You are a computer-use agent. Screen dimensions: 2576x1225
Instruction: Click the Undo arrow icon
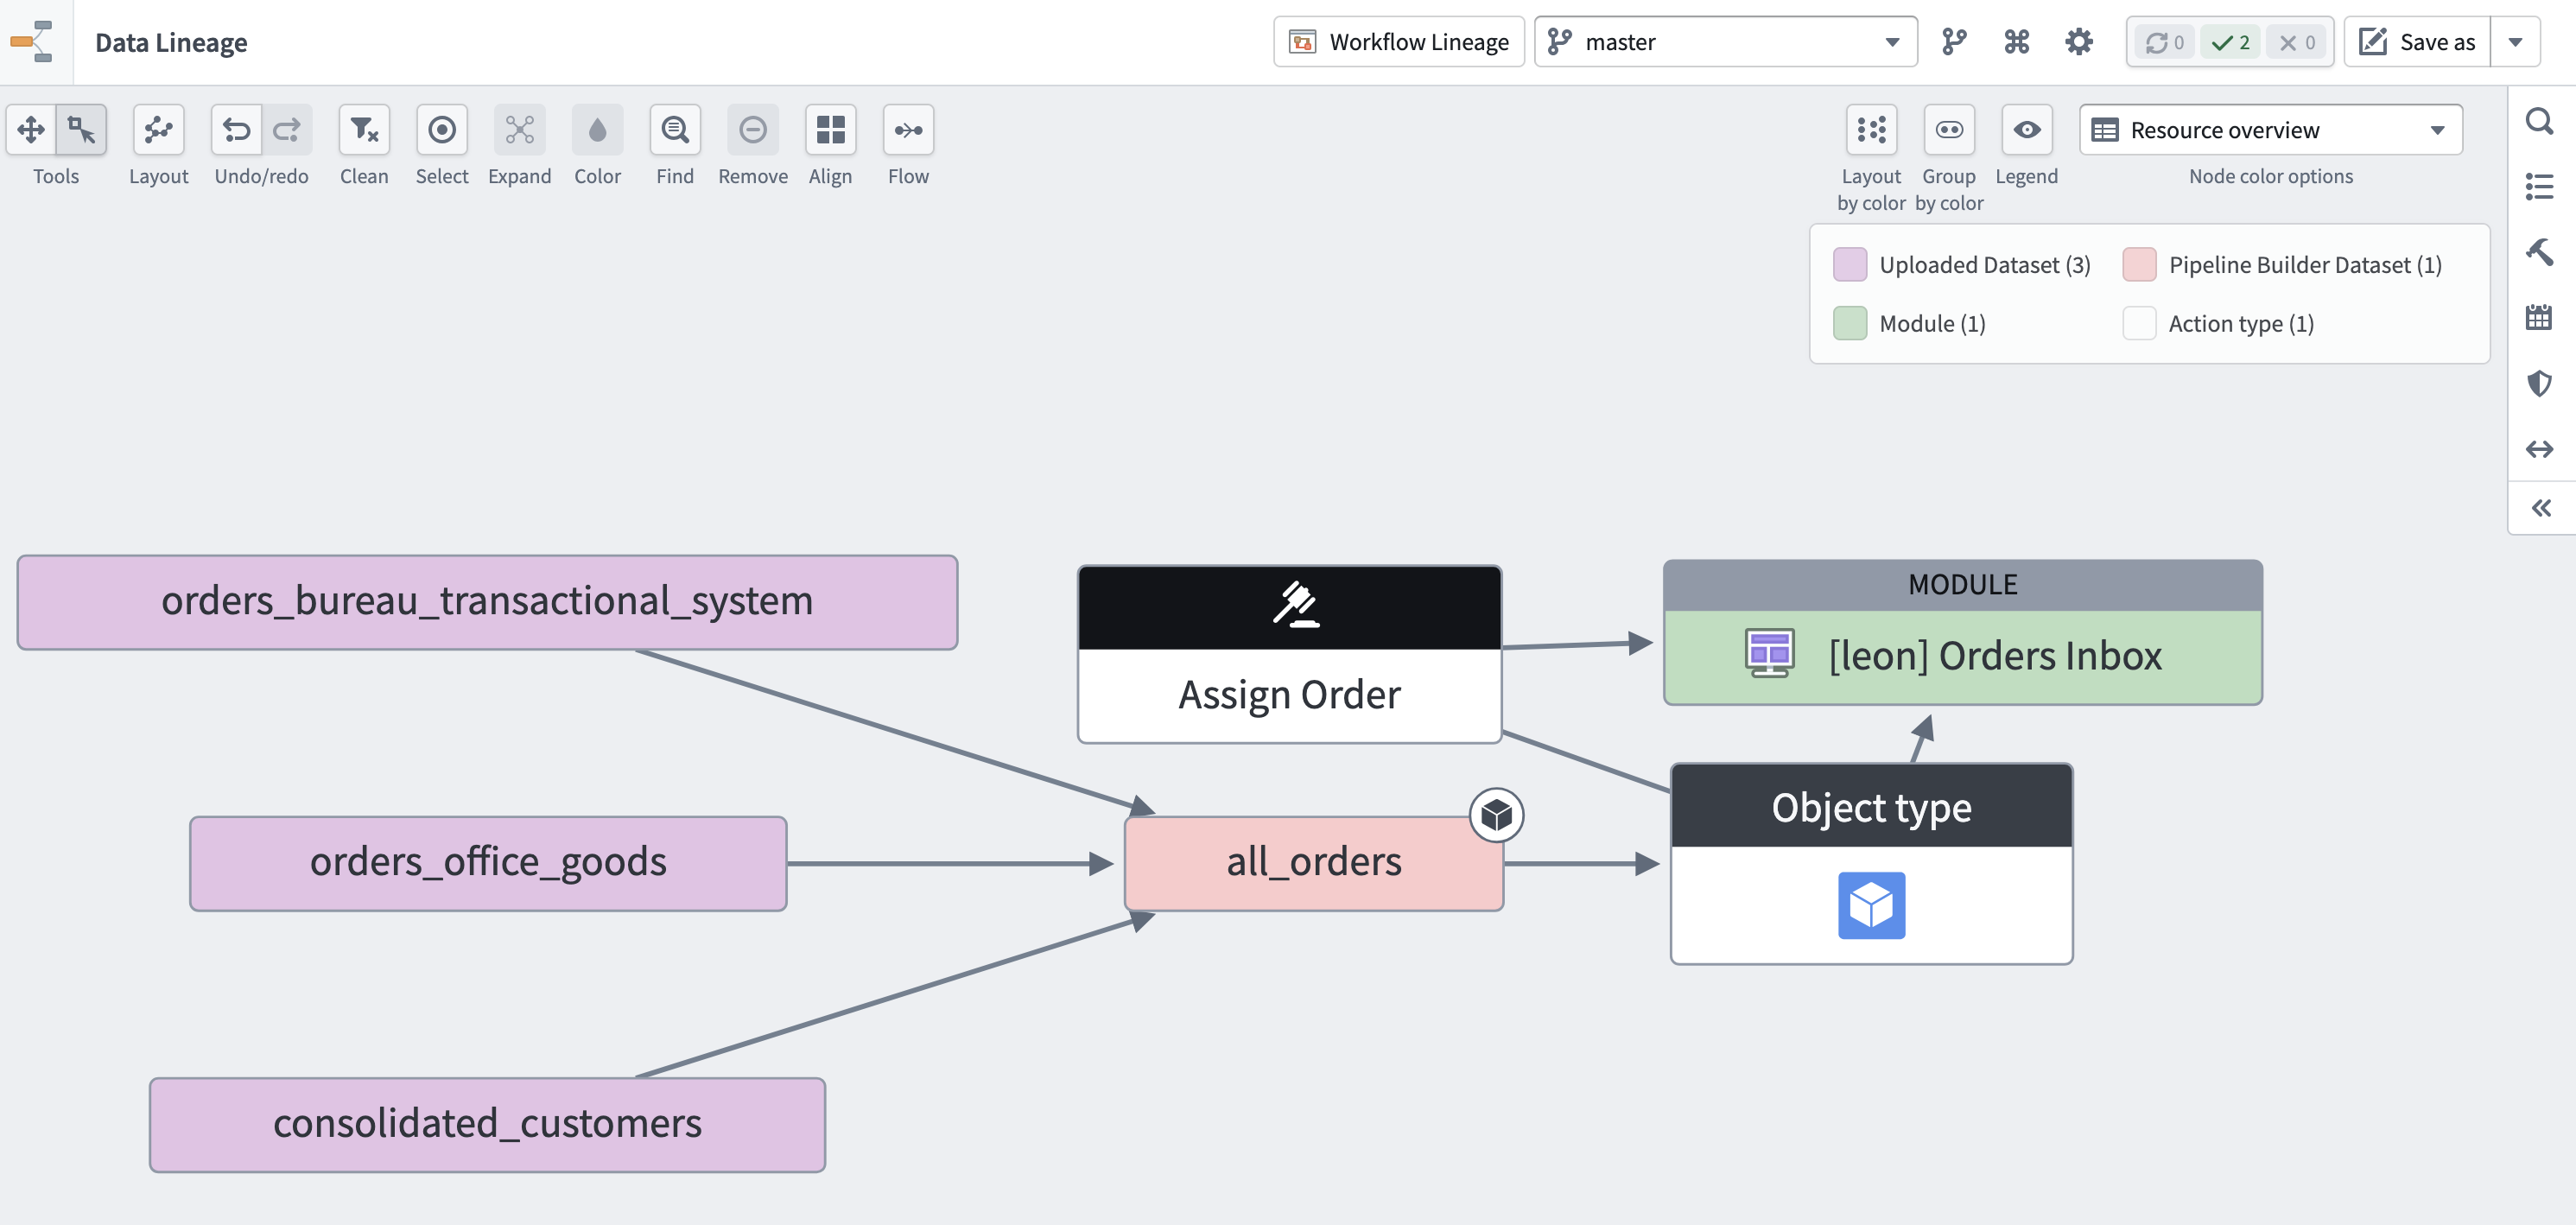tap(236, 130)
